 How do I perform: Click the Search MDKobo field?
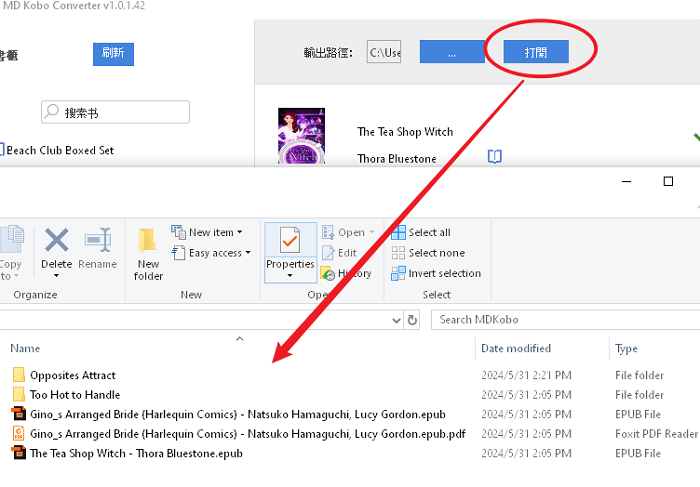pos(565,320)
